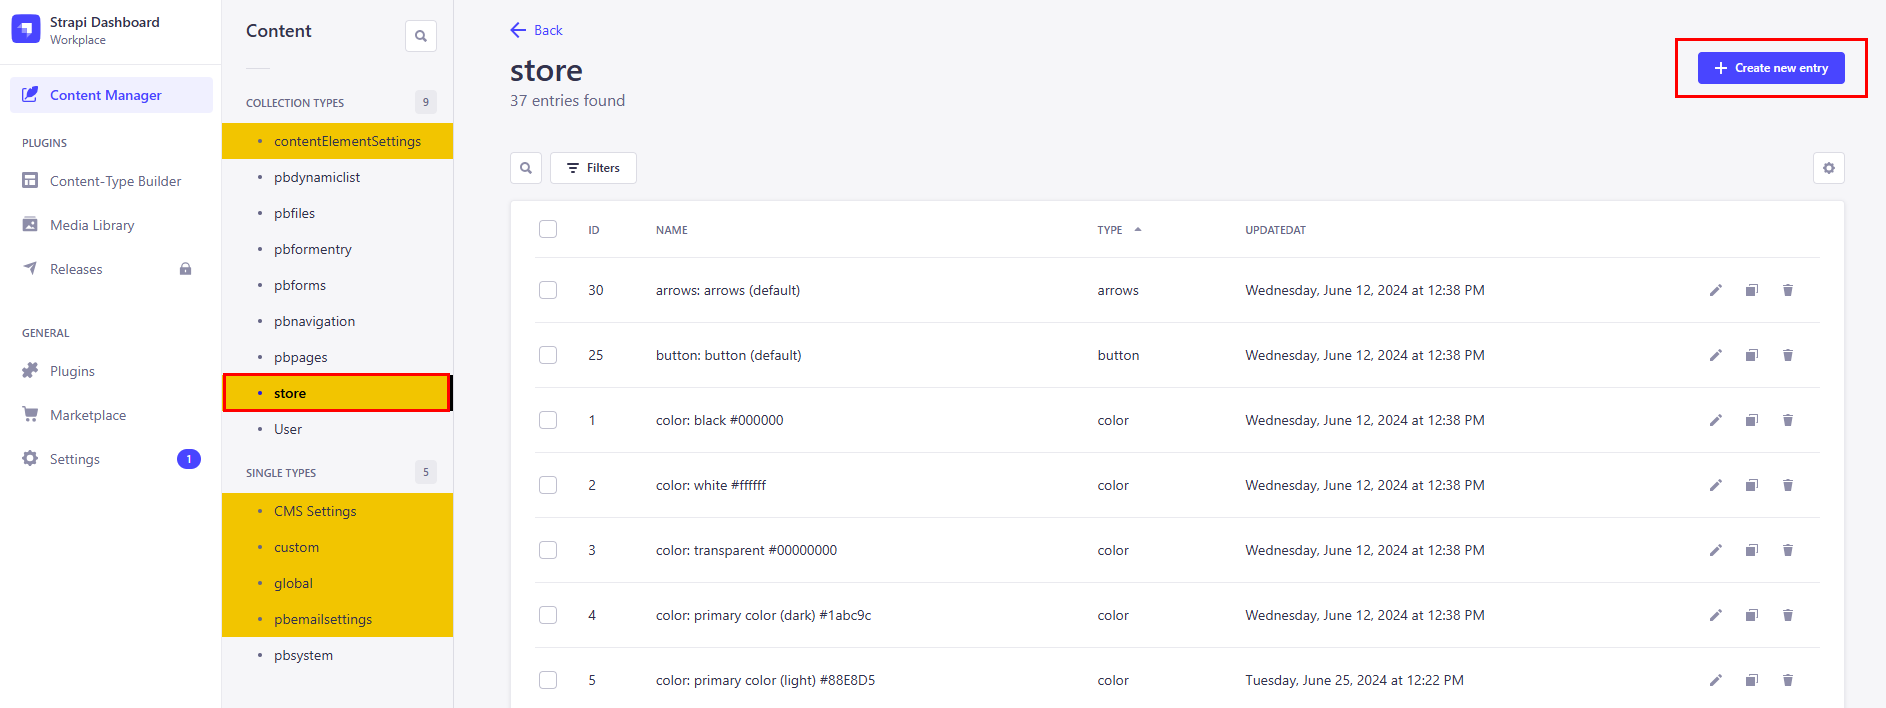
Task: Select checkbox for color: primary color (dark)
Action: [548, 615]
